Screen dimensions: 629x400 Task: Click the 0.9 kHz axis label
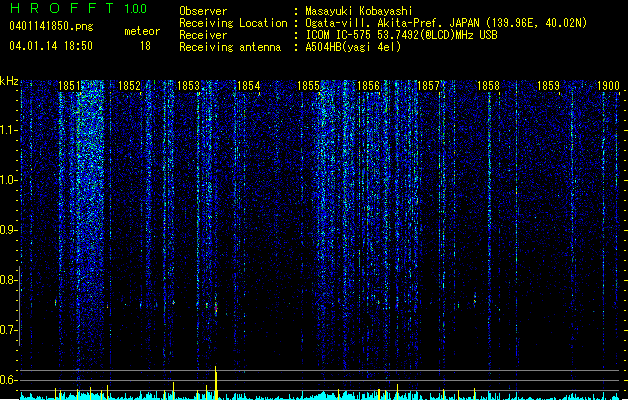click(8, 230)
